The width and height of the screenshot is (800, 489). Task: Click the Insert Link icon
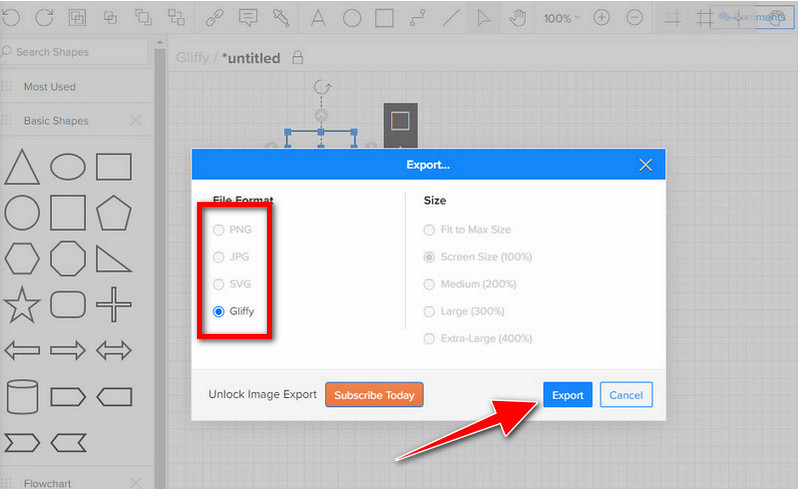coord(214,18)
